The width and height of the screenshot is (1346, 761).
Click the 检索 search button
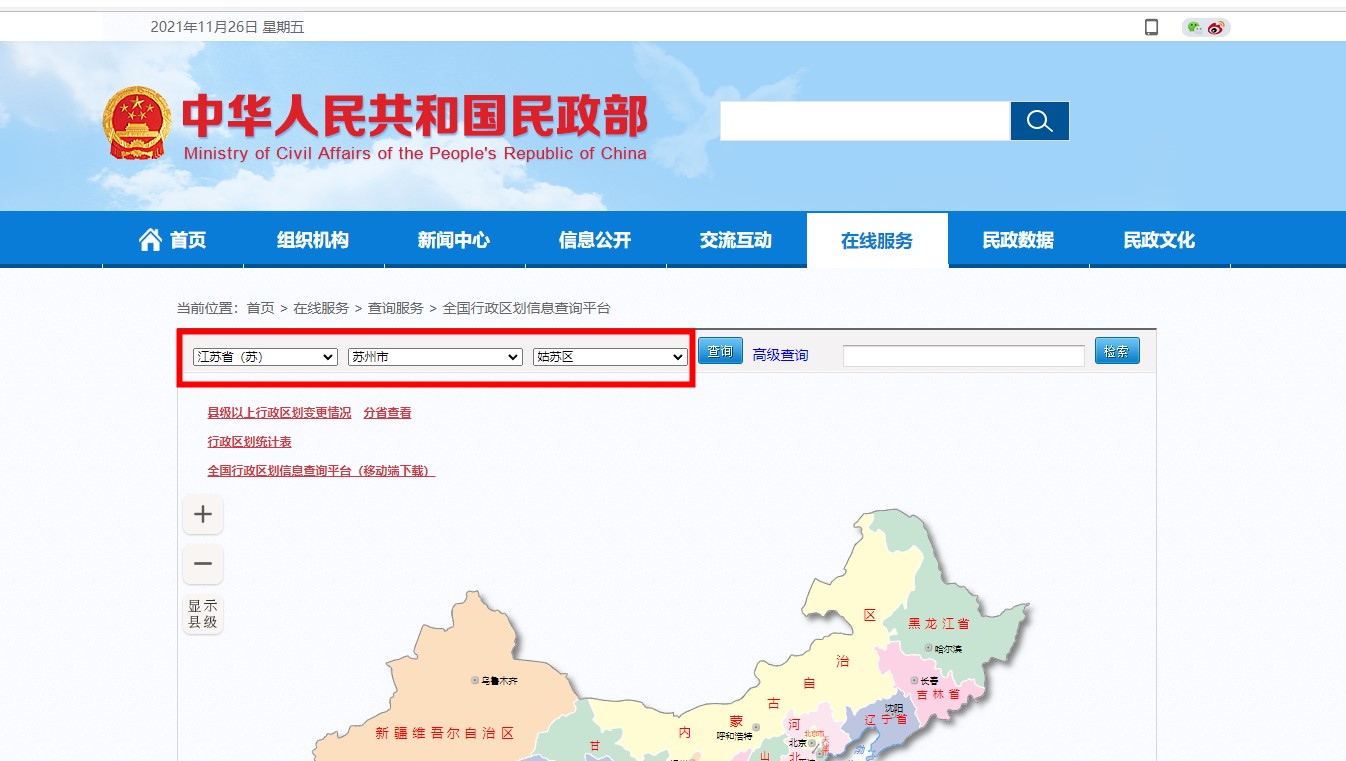[1117, 351]
